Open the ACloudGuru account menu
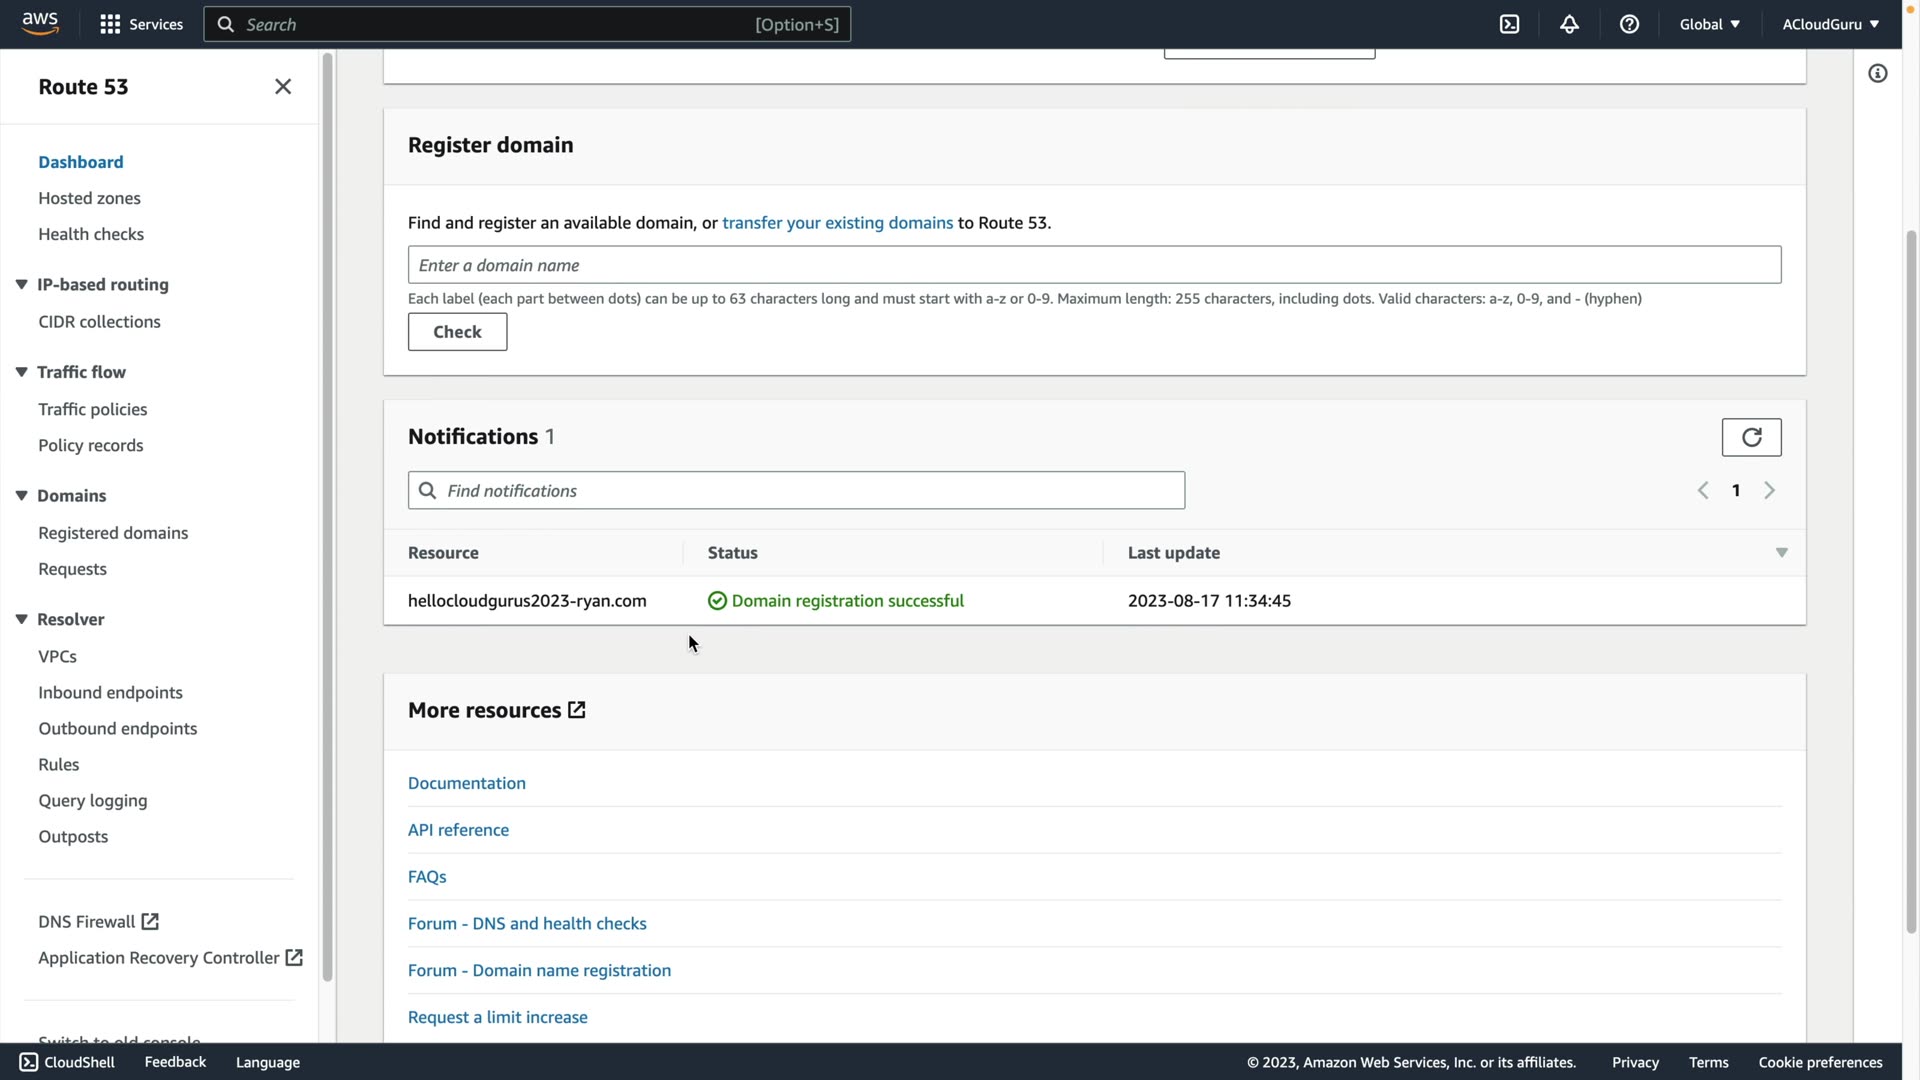Screen dimensions: 1920x1080 [x=1829, y=24]
